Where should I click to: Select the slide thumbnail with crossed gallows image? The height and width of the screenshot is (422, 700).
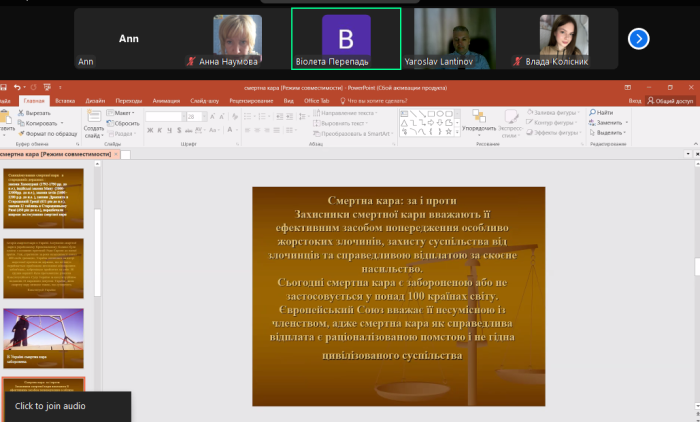pyautogui.click(x=45, y=336)
